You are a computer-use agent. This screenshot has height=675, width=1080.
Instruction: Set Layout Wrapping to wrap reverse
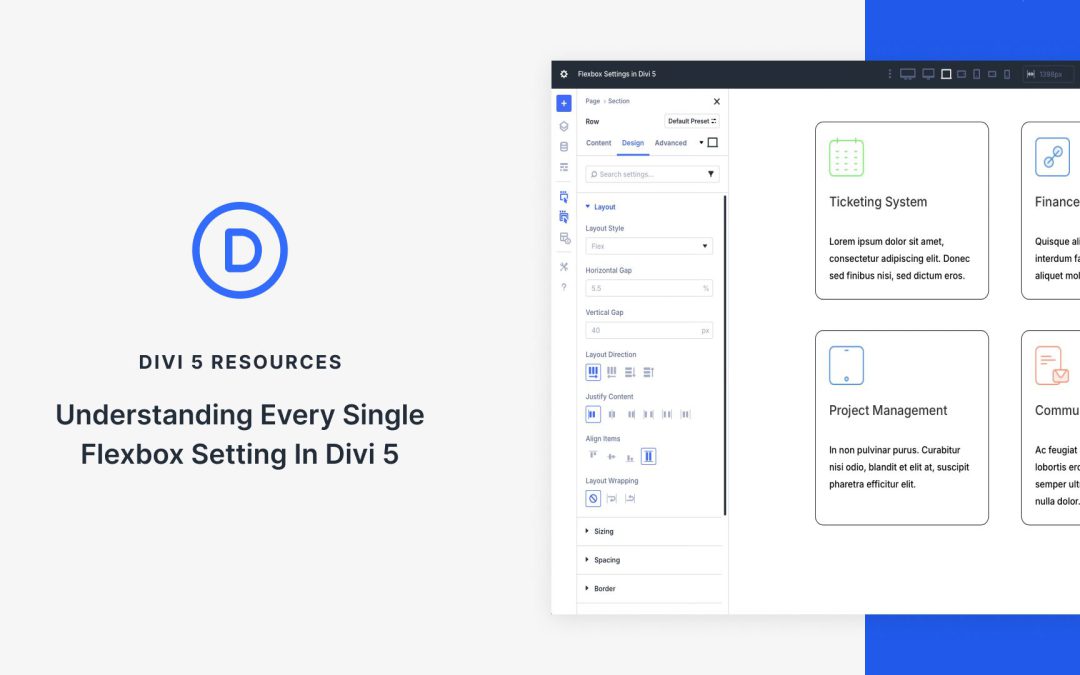(630, 499)
